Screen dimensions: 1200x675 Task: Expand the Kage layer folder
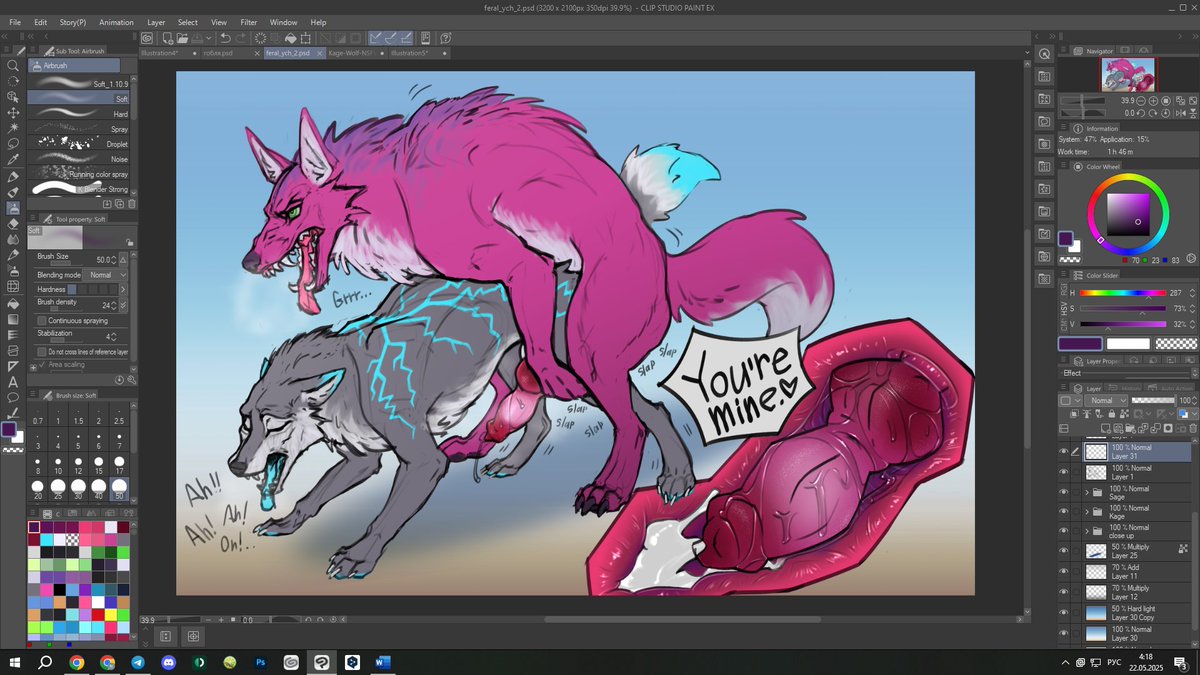[x=1087, y=511]
